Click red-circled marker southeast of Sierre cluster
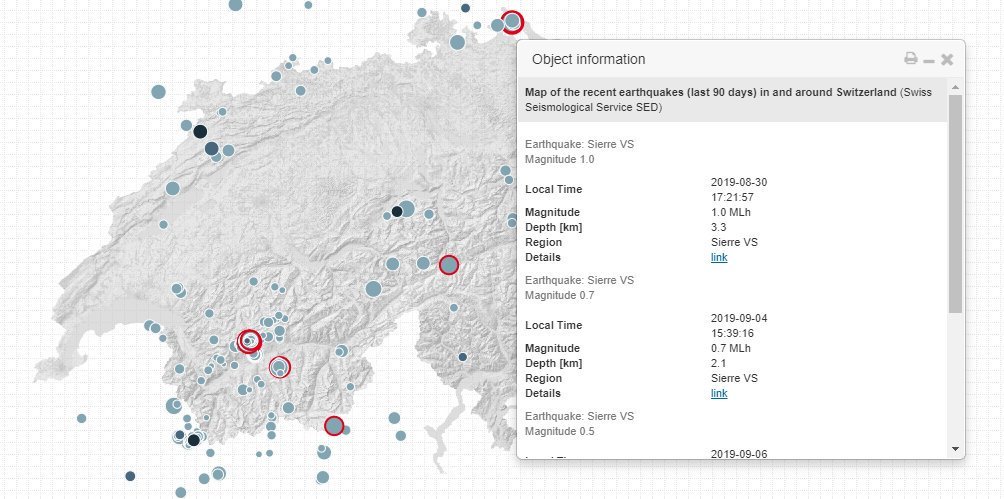The height and width of the screenshot is (499, 1004). pos(280,368)
